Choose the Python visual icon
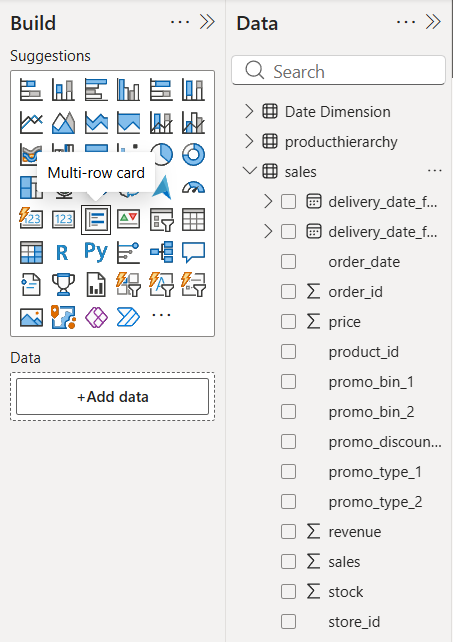 pyautogui.click(x=96, y=252)
